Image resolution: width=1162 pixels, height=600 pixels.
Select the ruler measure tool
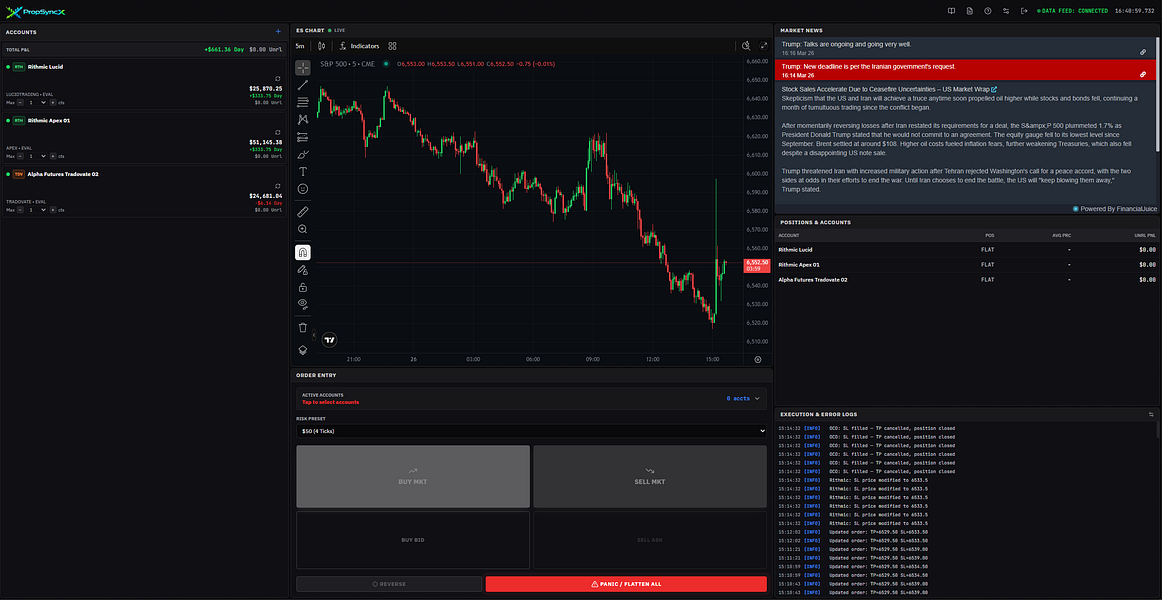click(x=302, y=212)
